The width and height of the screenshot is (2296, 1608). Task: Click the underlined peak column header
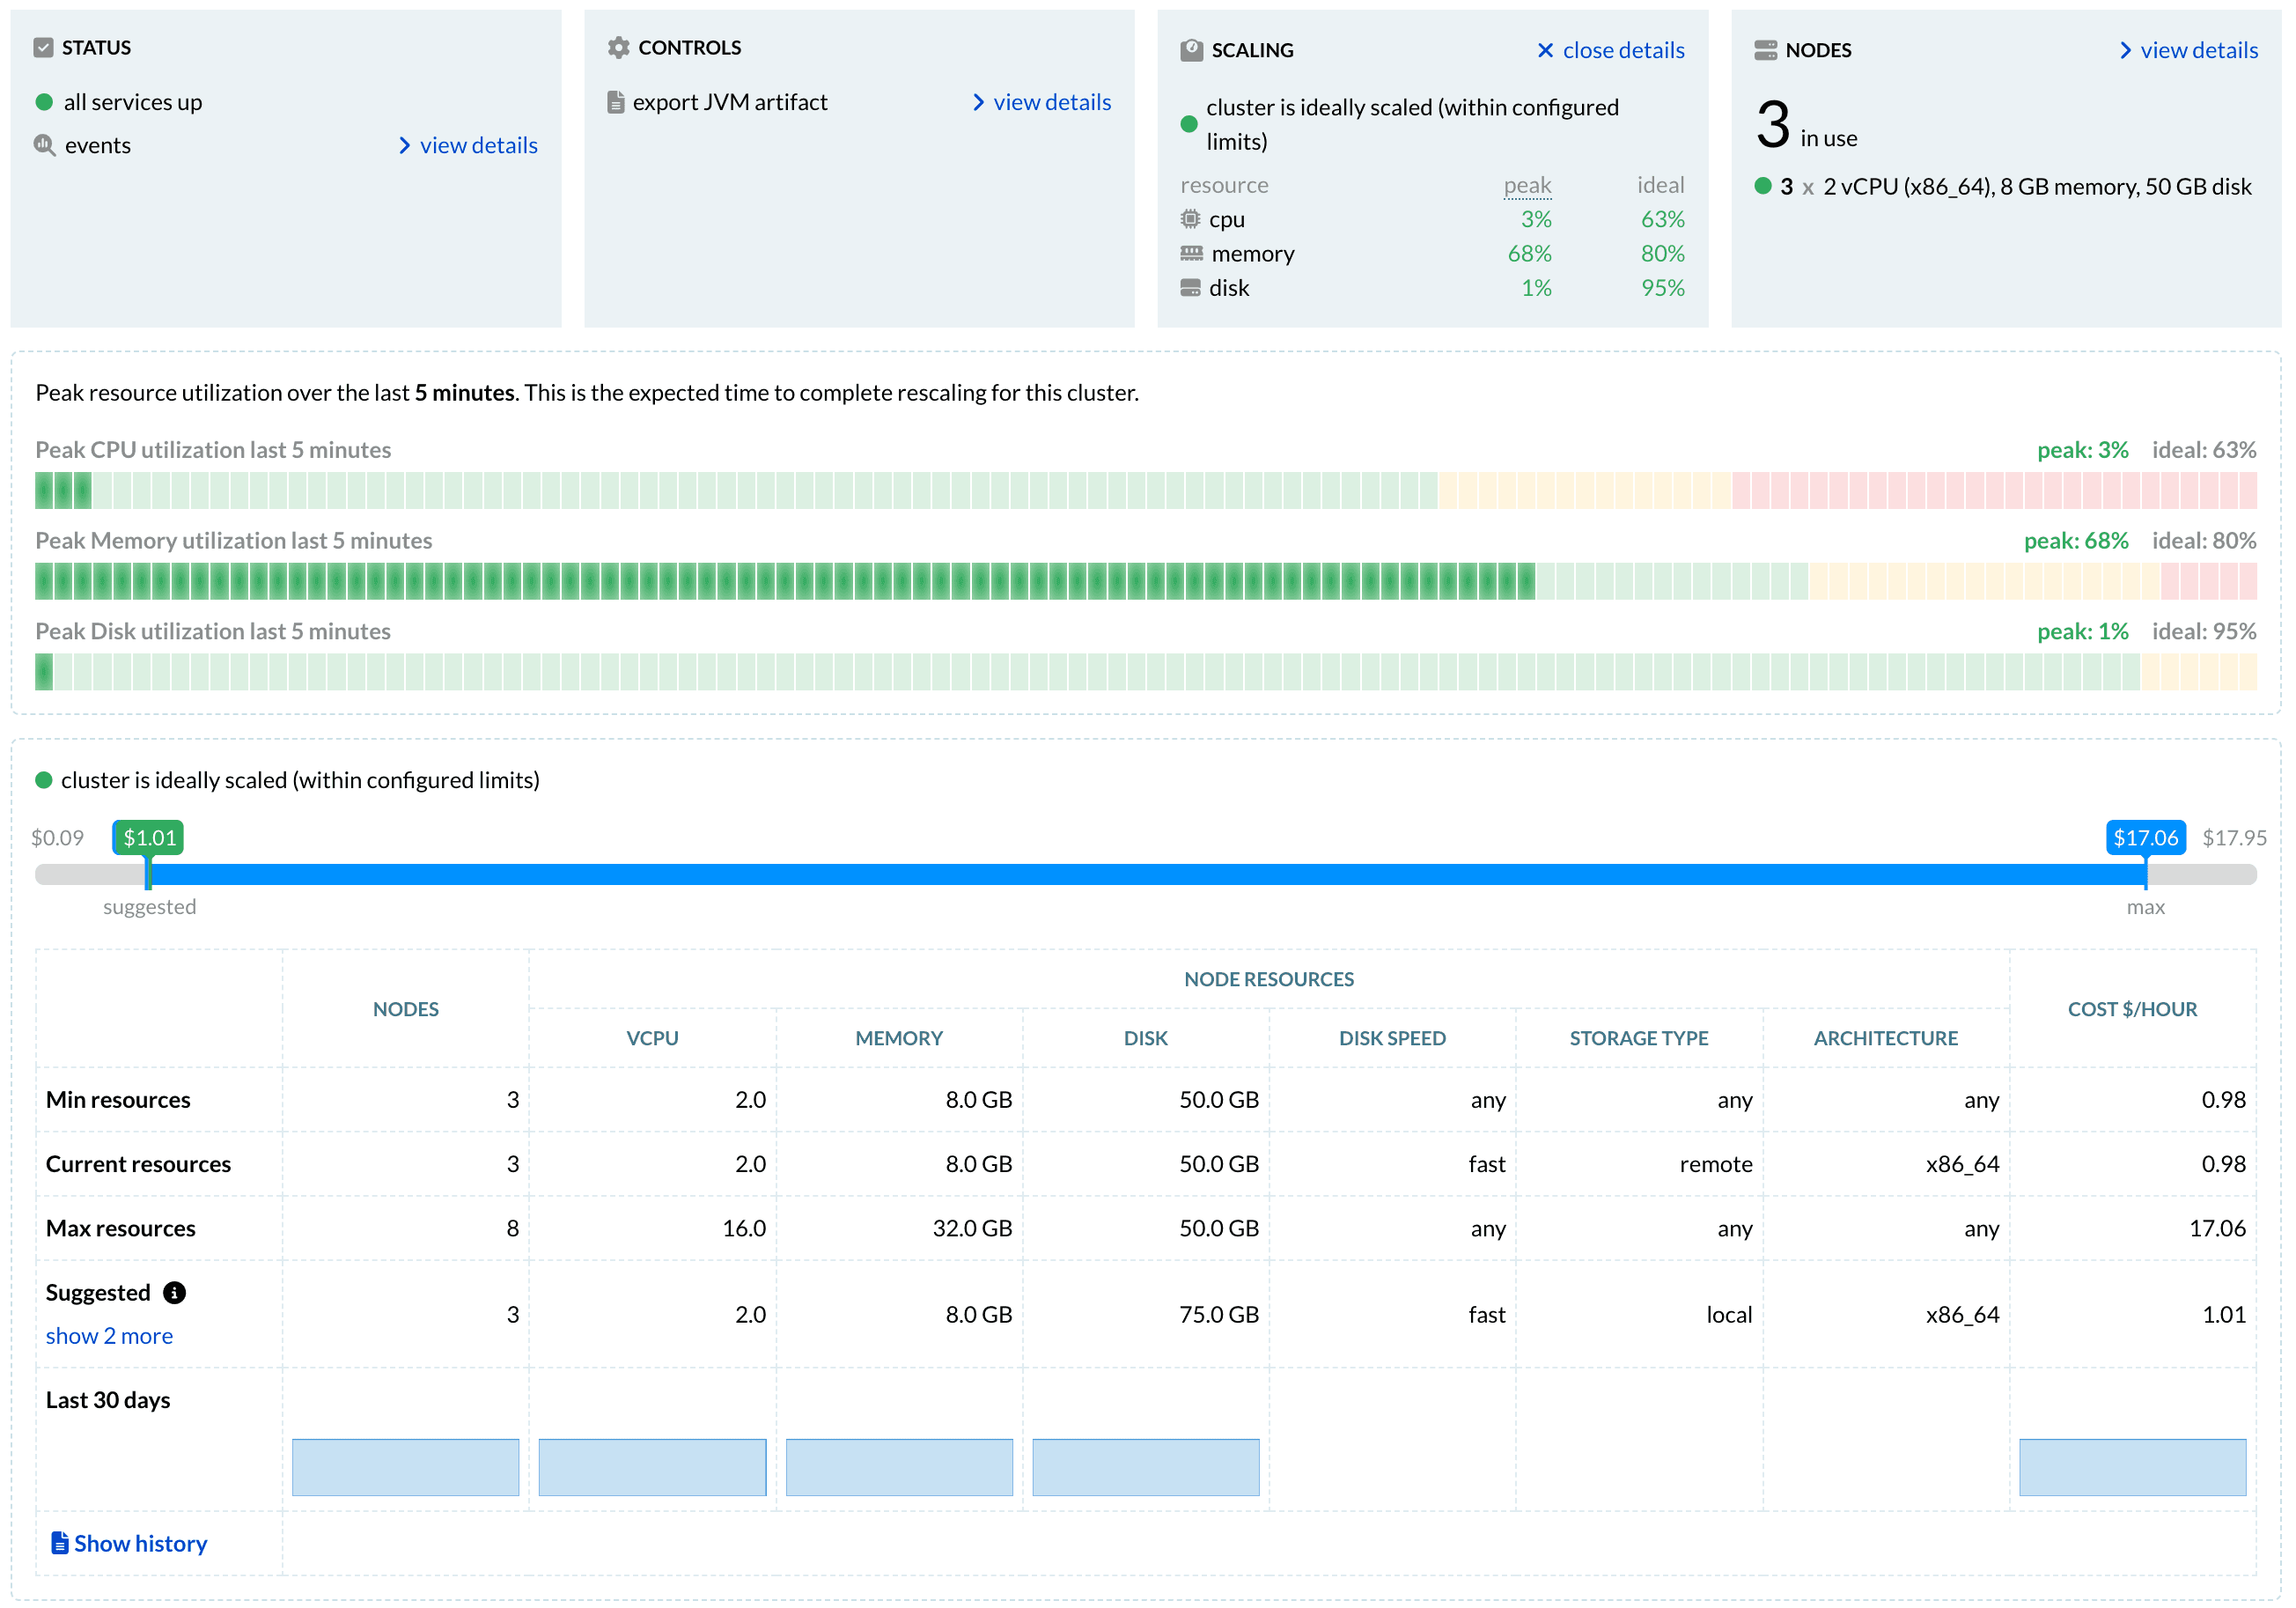1527,185
